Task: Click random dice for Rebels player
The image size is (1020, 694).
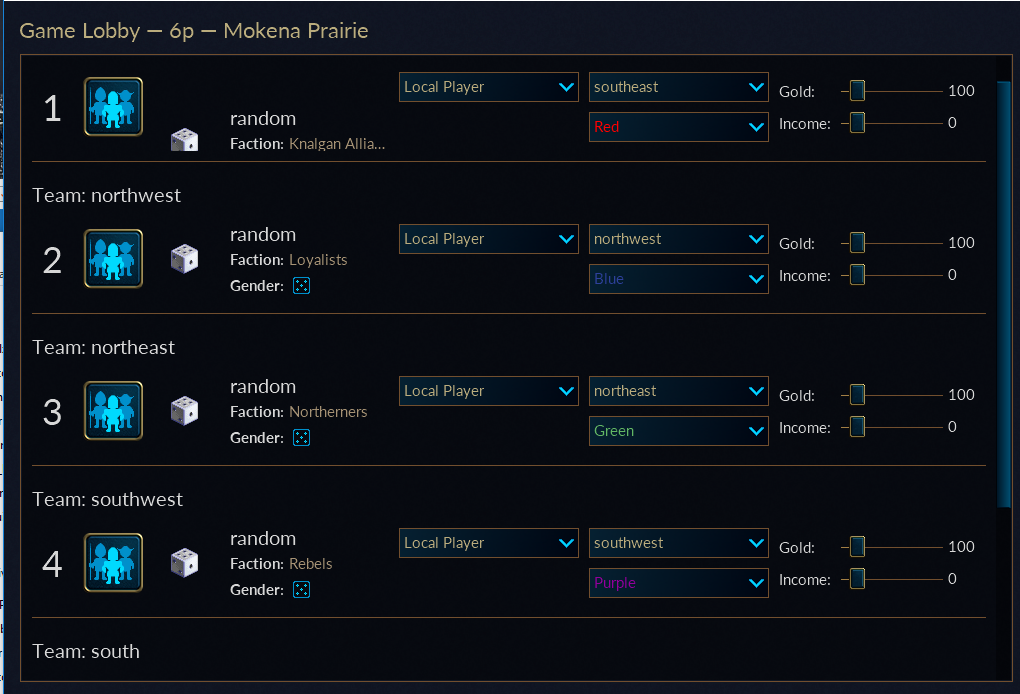Action: pyautogui.click(x=184, y=563)
